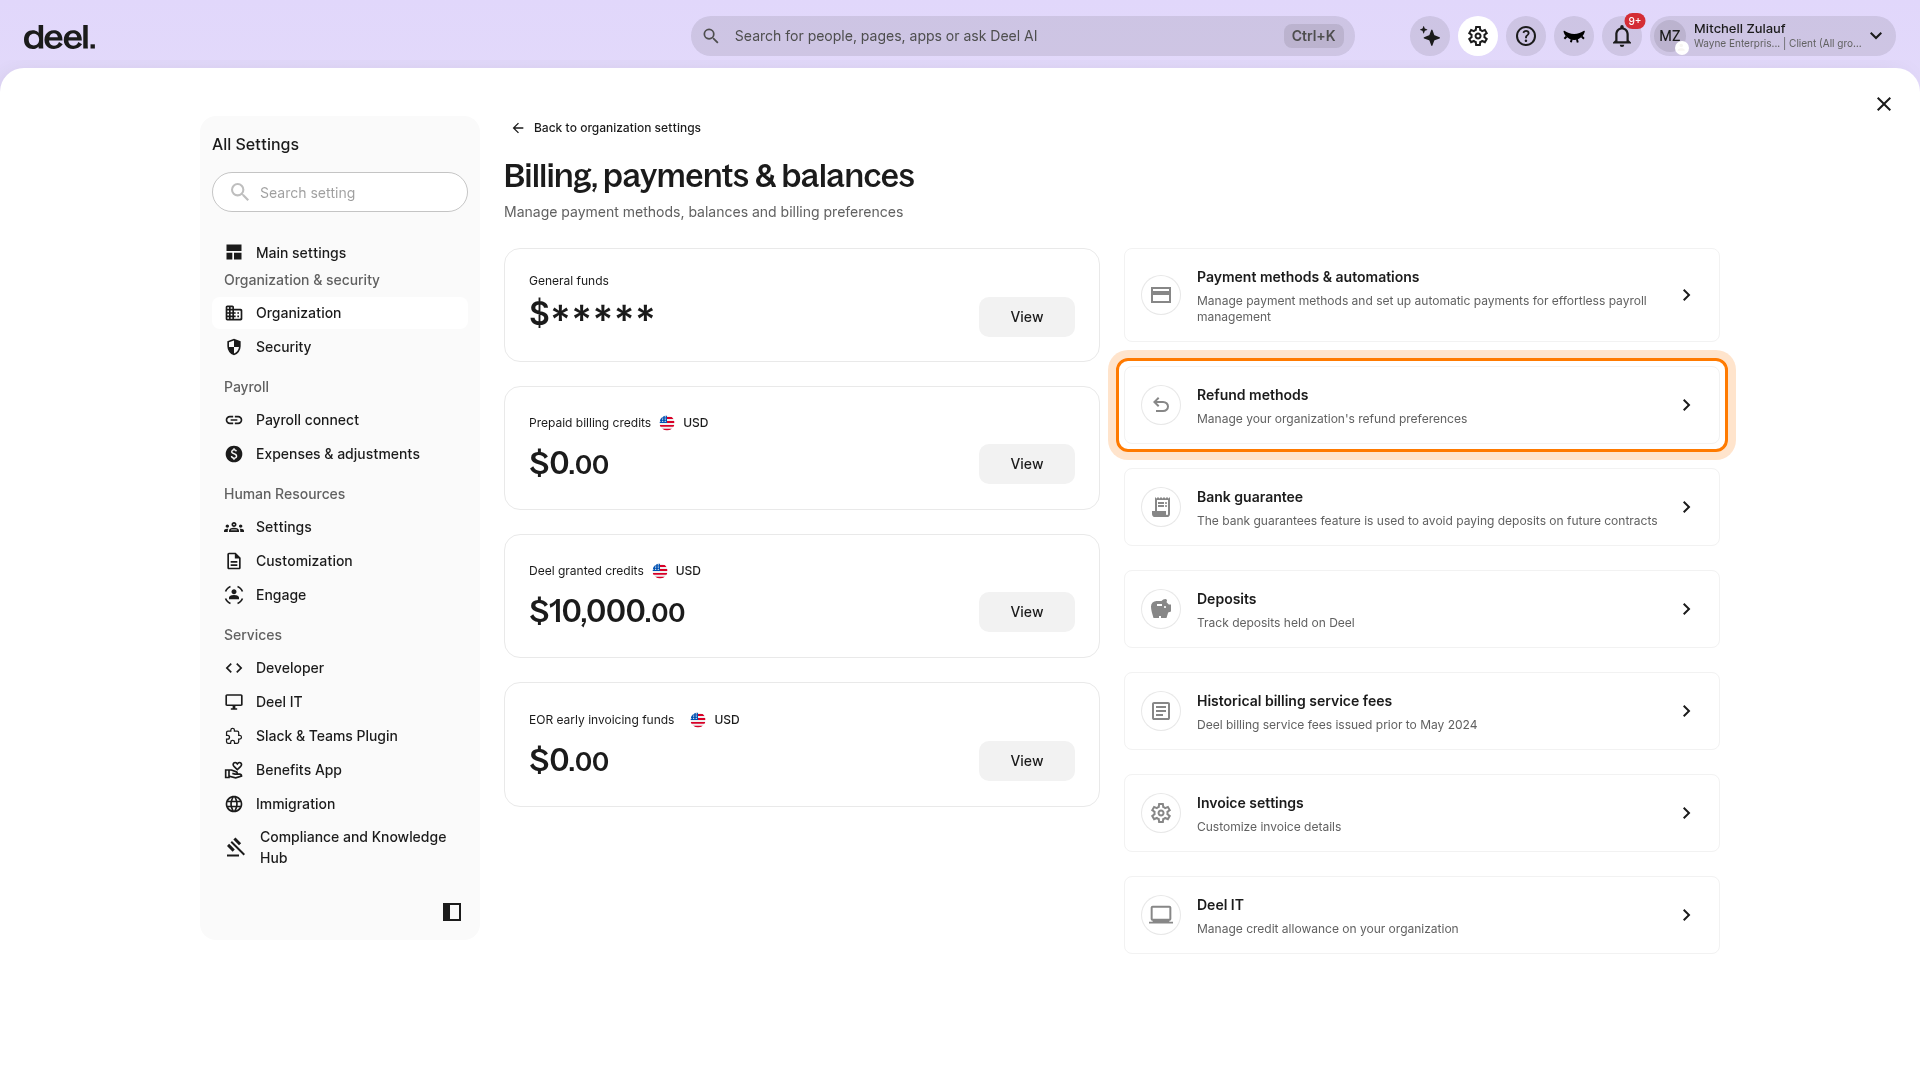
Task: Focus the global search bar
Action: point(1022,36)
